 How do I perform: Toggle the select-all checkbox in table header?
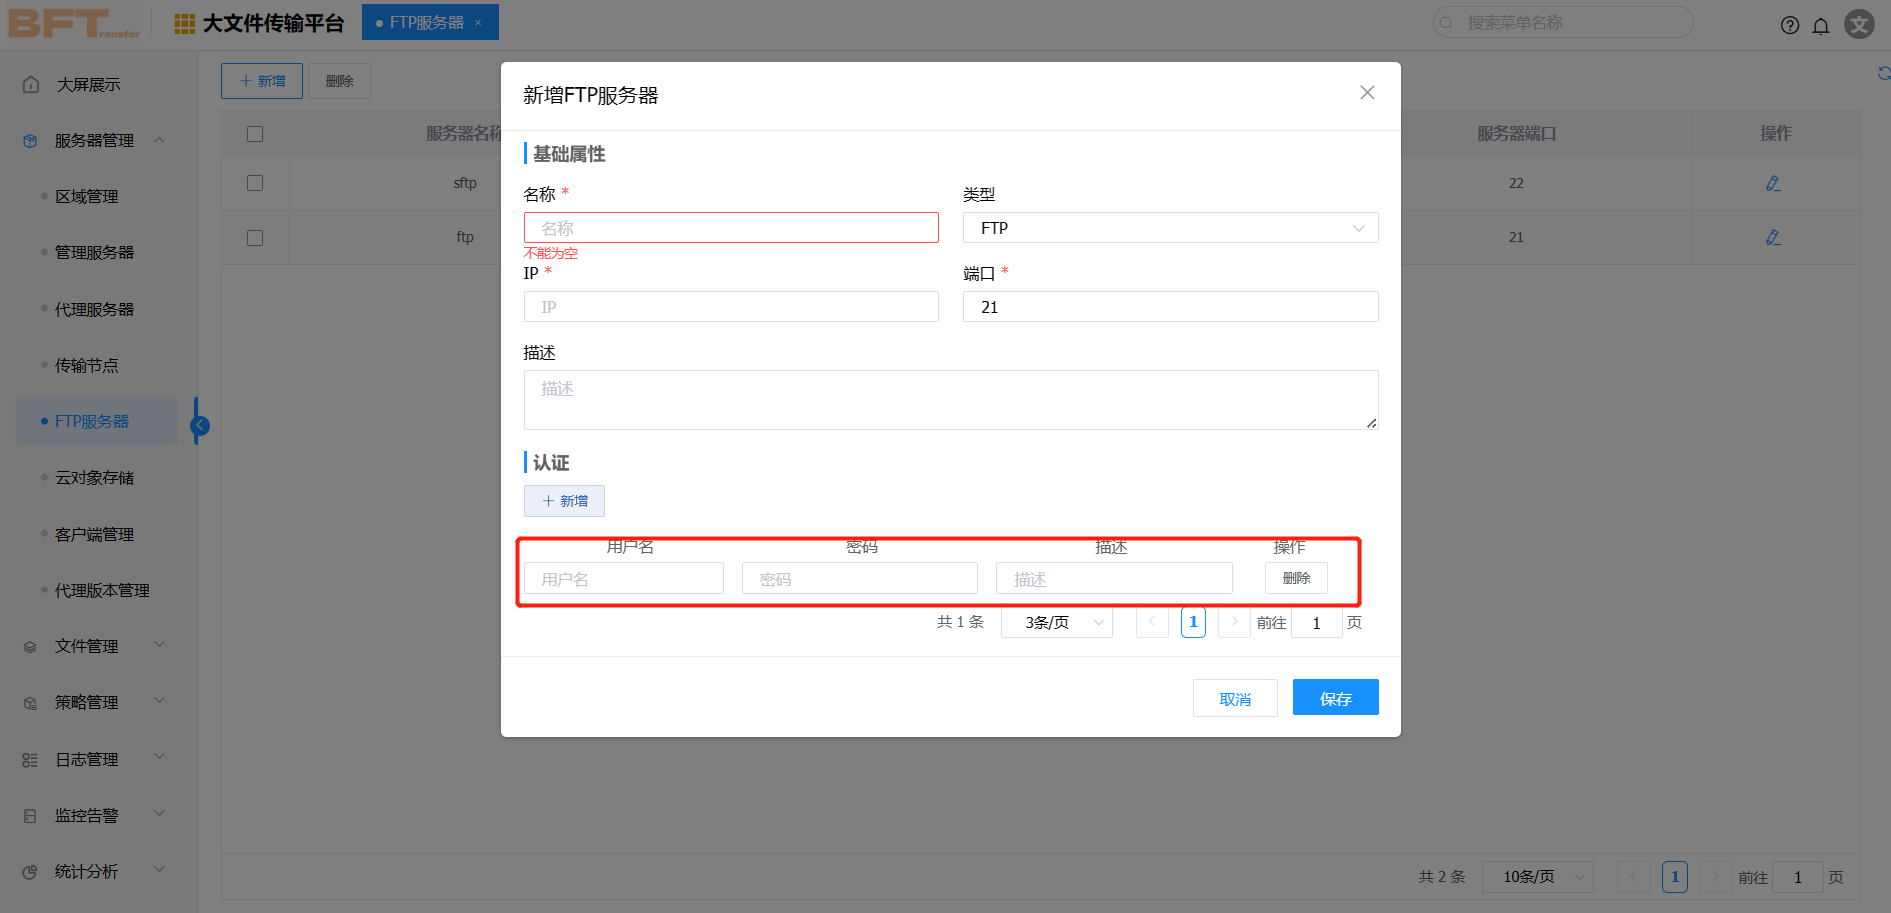click(x=255, y=134)
